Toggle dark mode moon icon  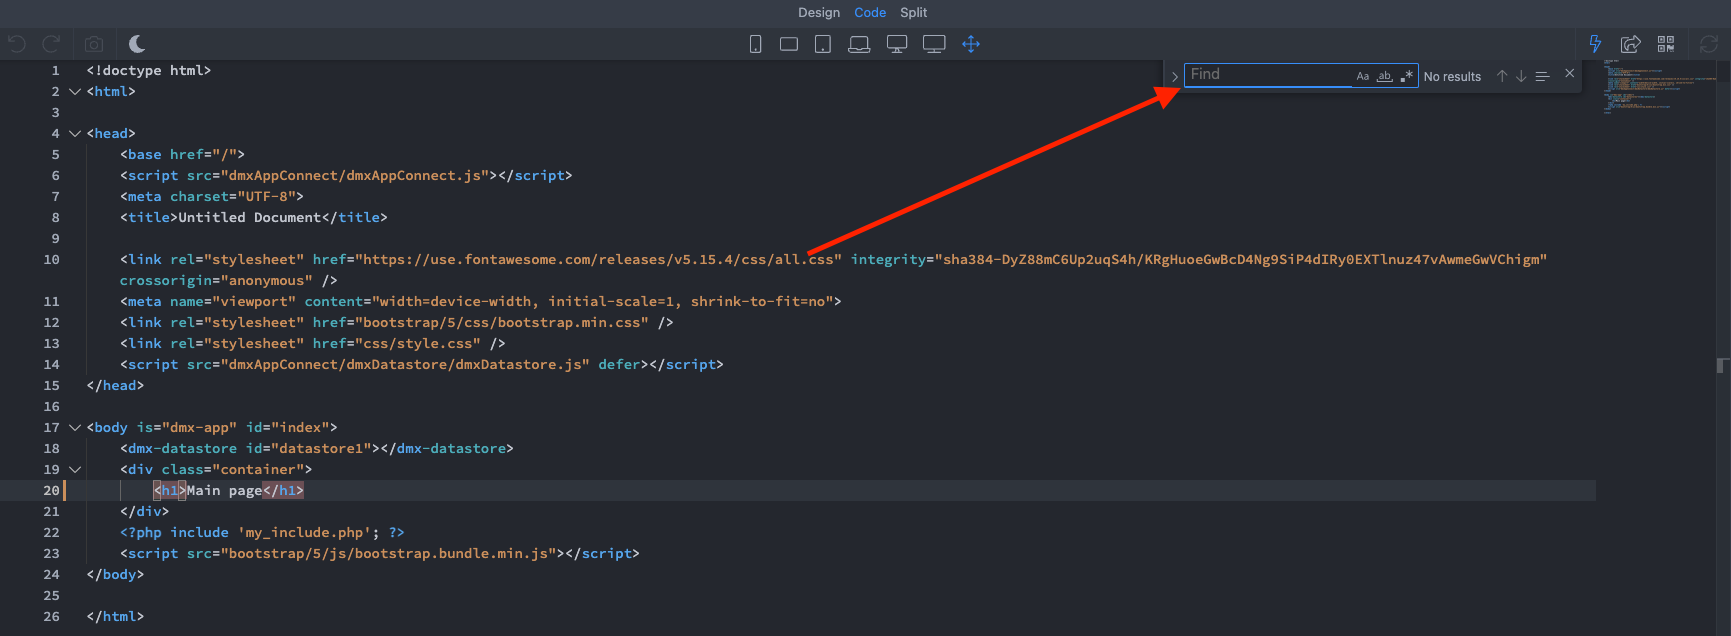tap(137, 44)
